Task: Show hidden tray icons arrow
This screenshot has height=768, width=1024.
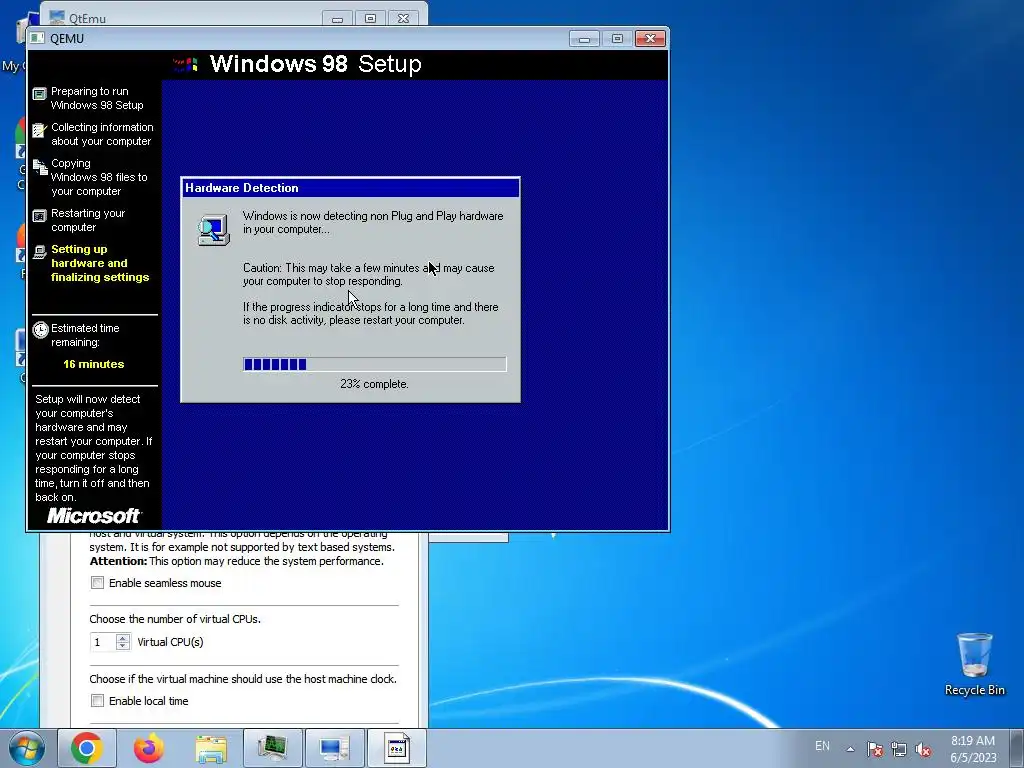Action: (850, 748)
